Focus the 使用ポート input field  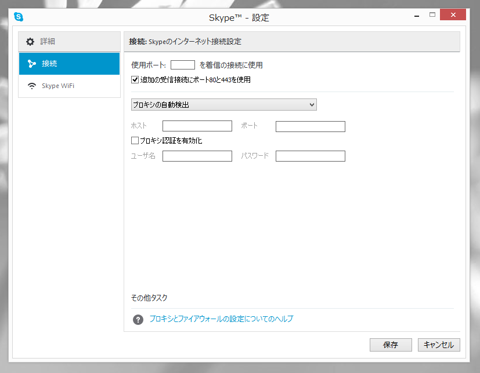183,65
